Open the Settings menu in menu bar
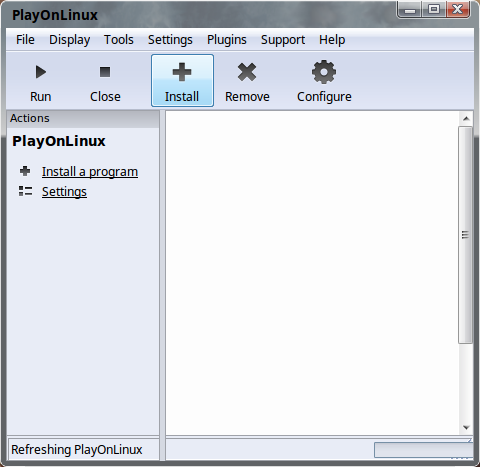 pyautogui.click(x=170, y=40)
